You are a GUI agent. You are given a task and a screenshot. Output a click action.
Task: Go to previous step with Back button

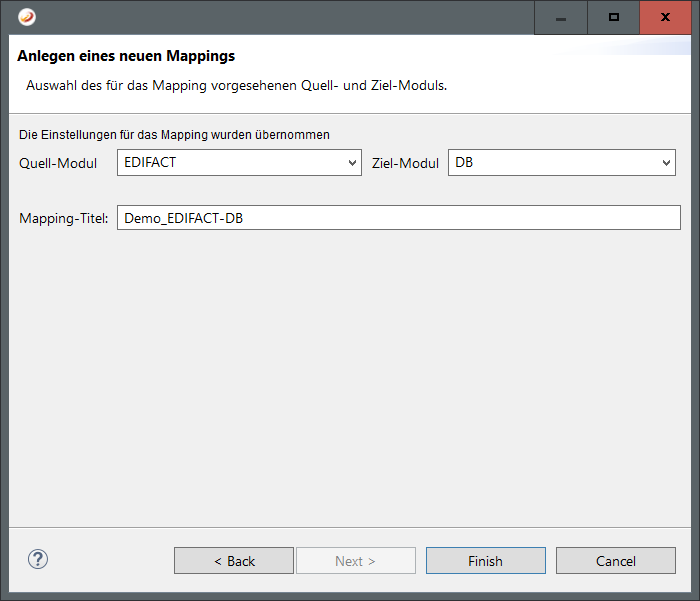click(x=234, y=561)
